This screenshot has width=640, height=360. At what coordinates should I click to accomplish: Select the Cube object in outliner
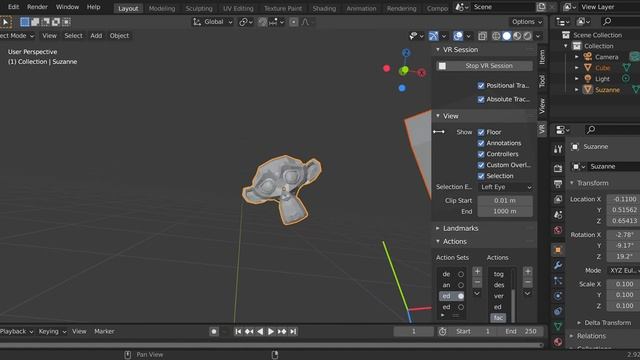tap(602, 68)
